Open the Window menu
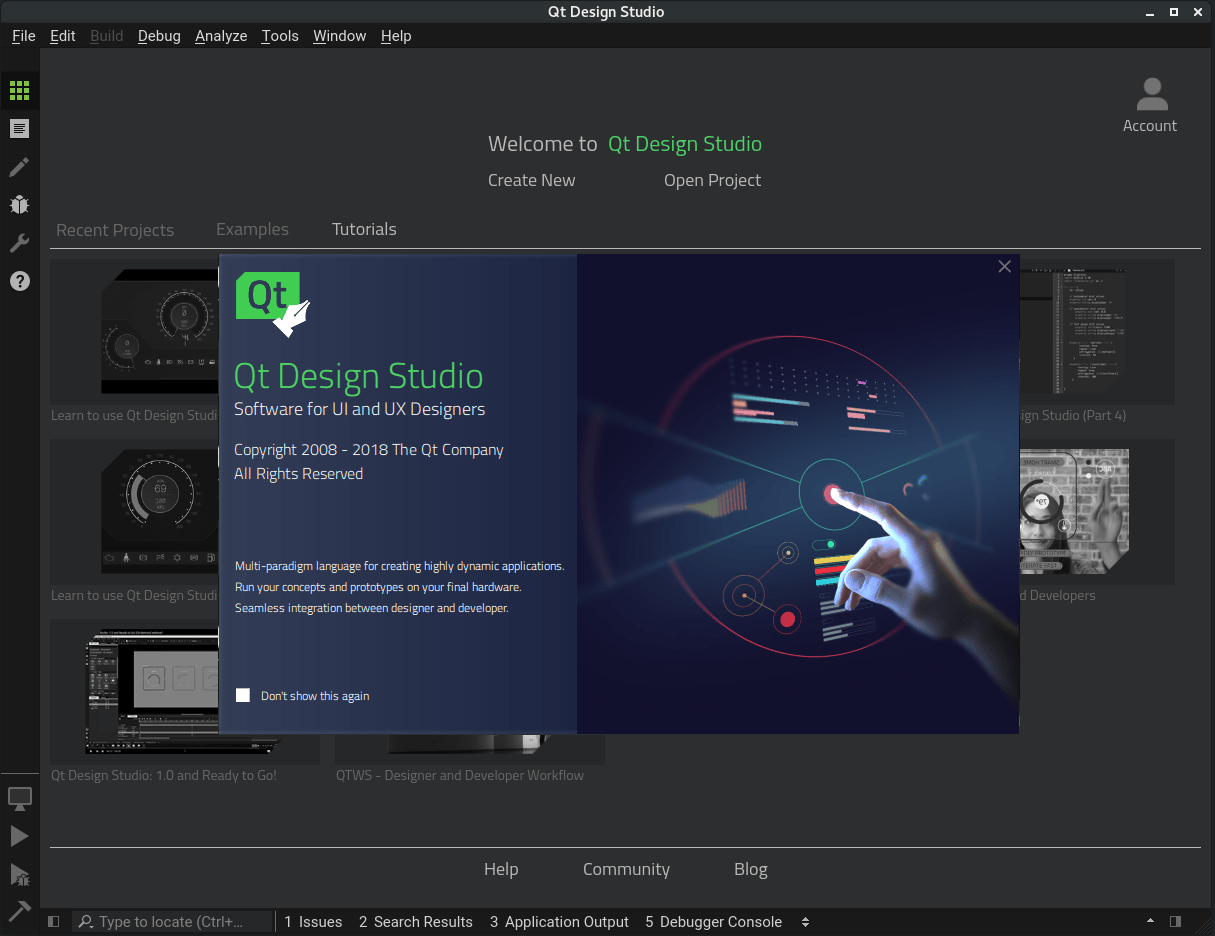The image size is (1215, 936). pos(340,36)
